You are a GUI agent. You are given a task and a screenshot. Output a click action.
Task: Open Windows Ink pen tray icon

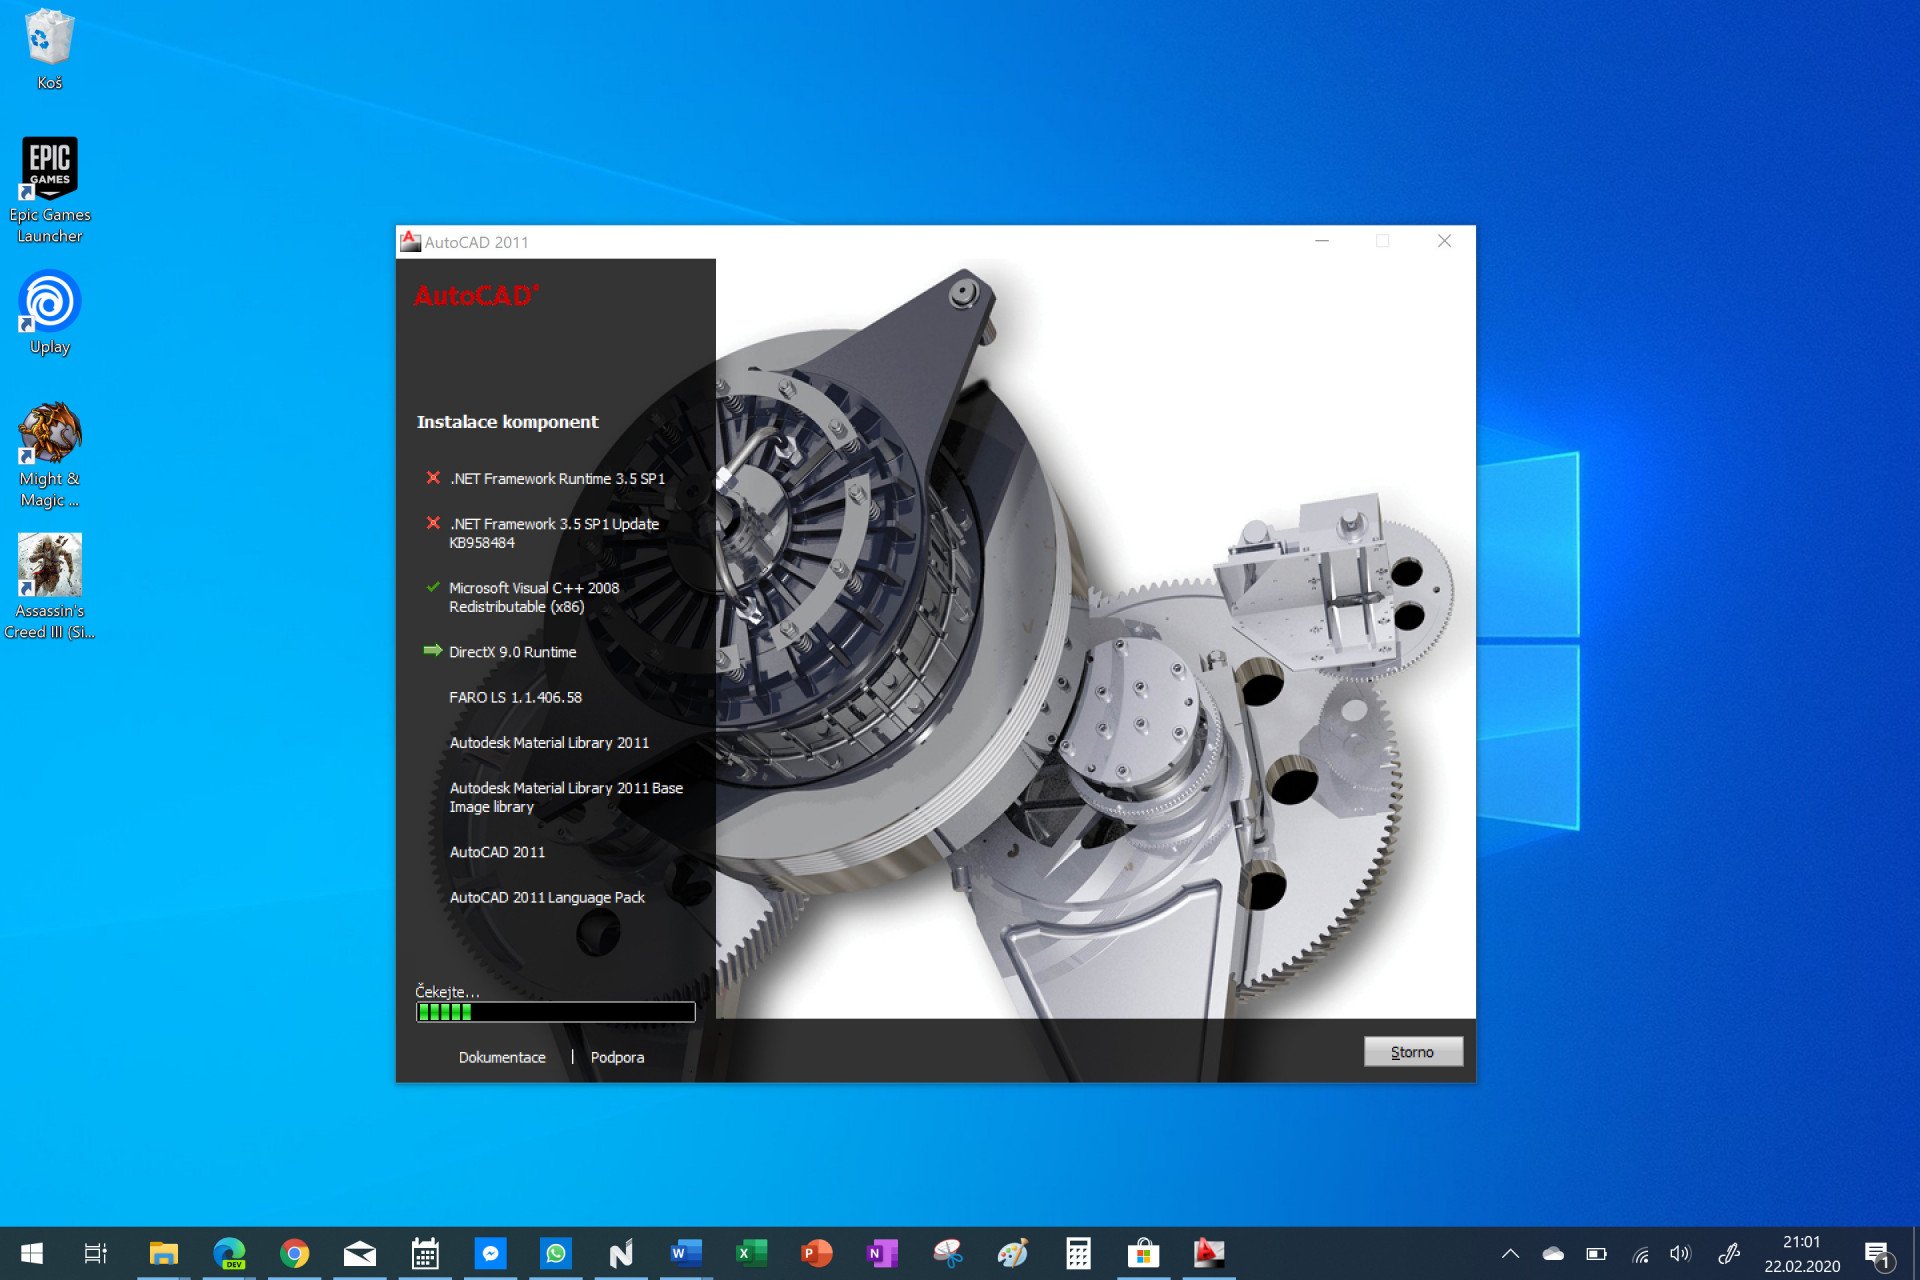(x=1729, y=1253)
